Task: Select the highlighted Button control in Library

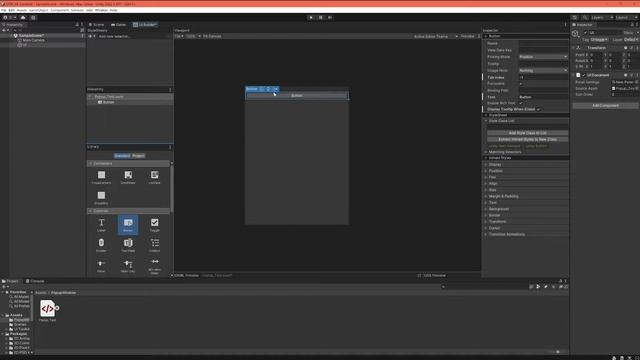Action: (128, 225)
